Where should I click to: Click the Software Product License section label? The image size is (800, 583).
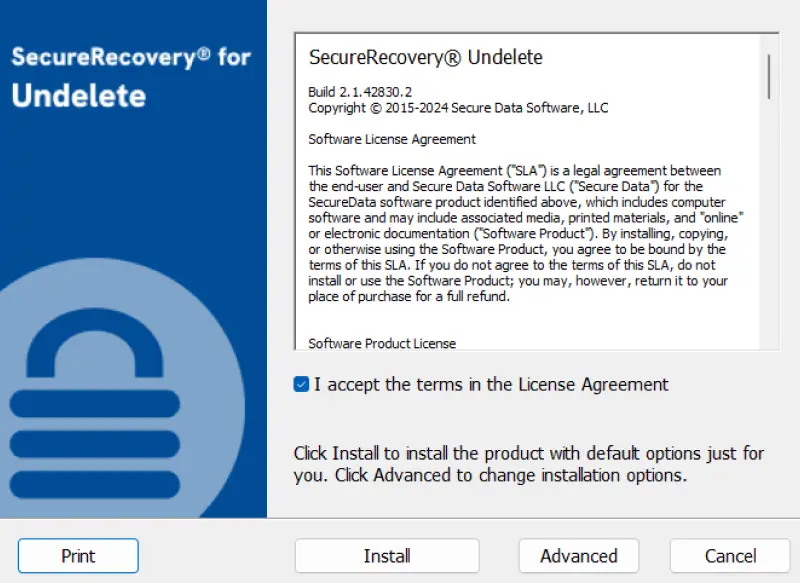click(378, 343)
